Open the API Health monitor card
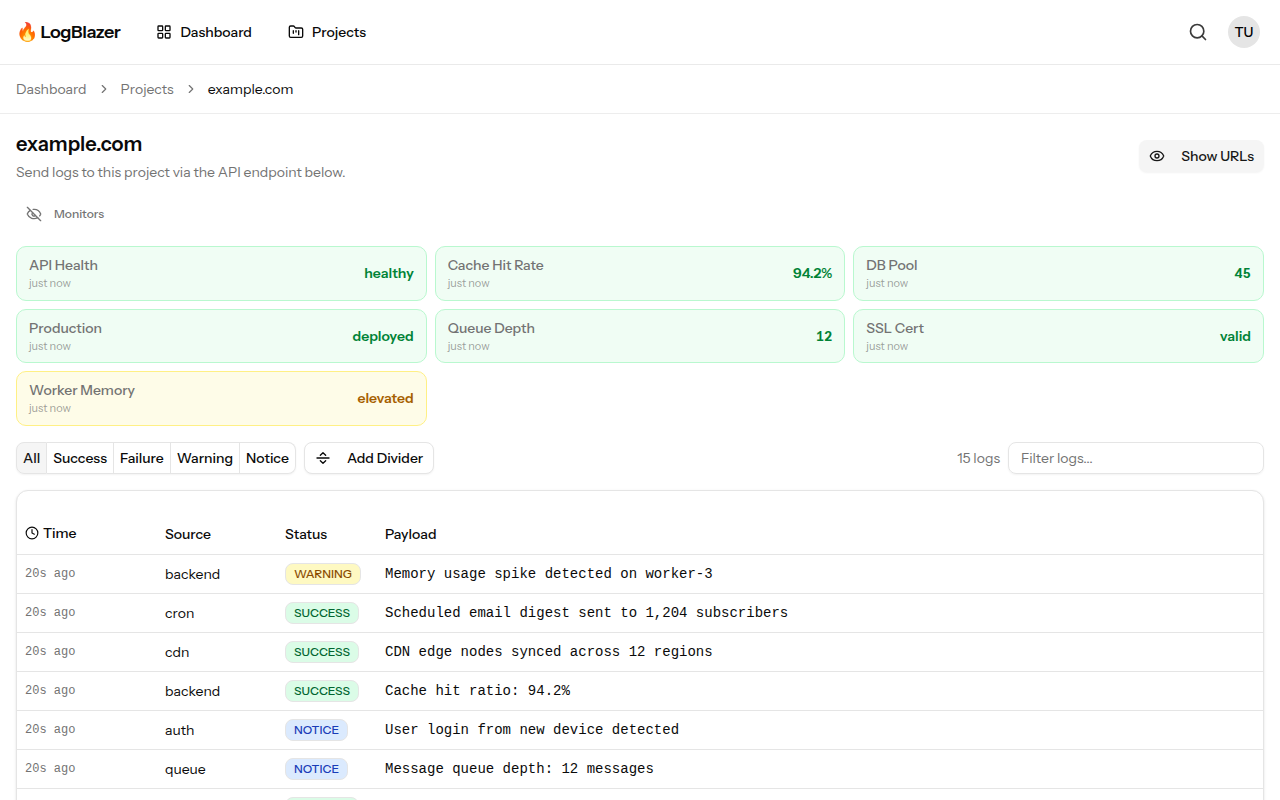This screenshot has width=1280, height=800. pos(221,273)
